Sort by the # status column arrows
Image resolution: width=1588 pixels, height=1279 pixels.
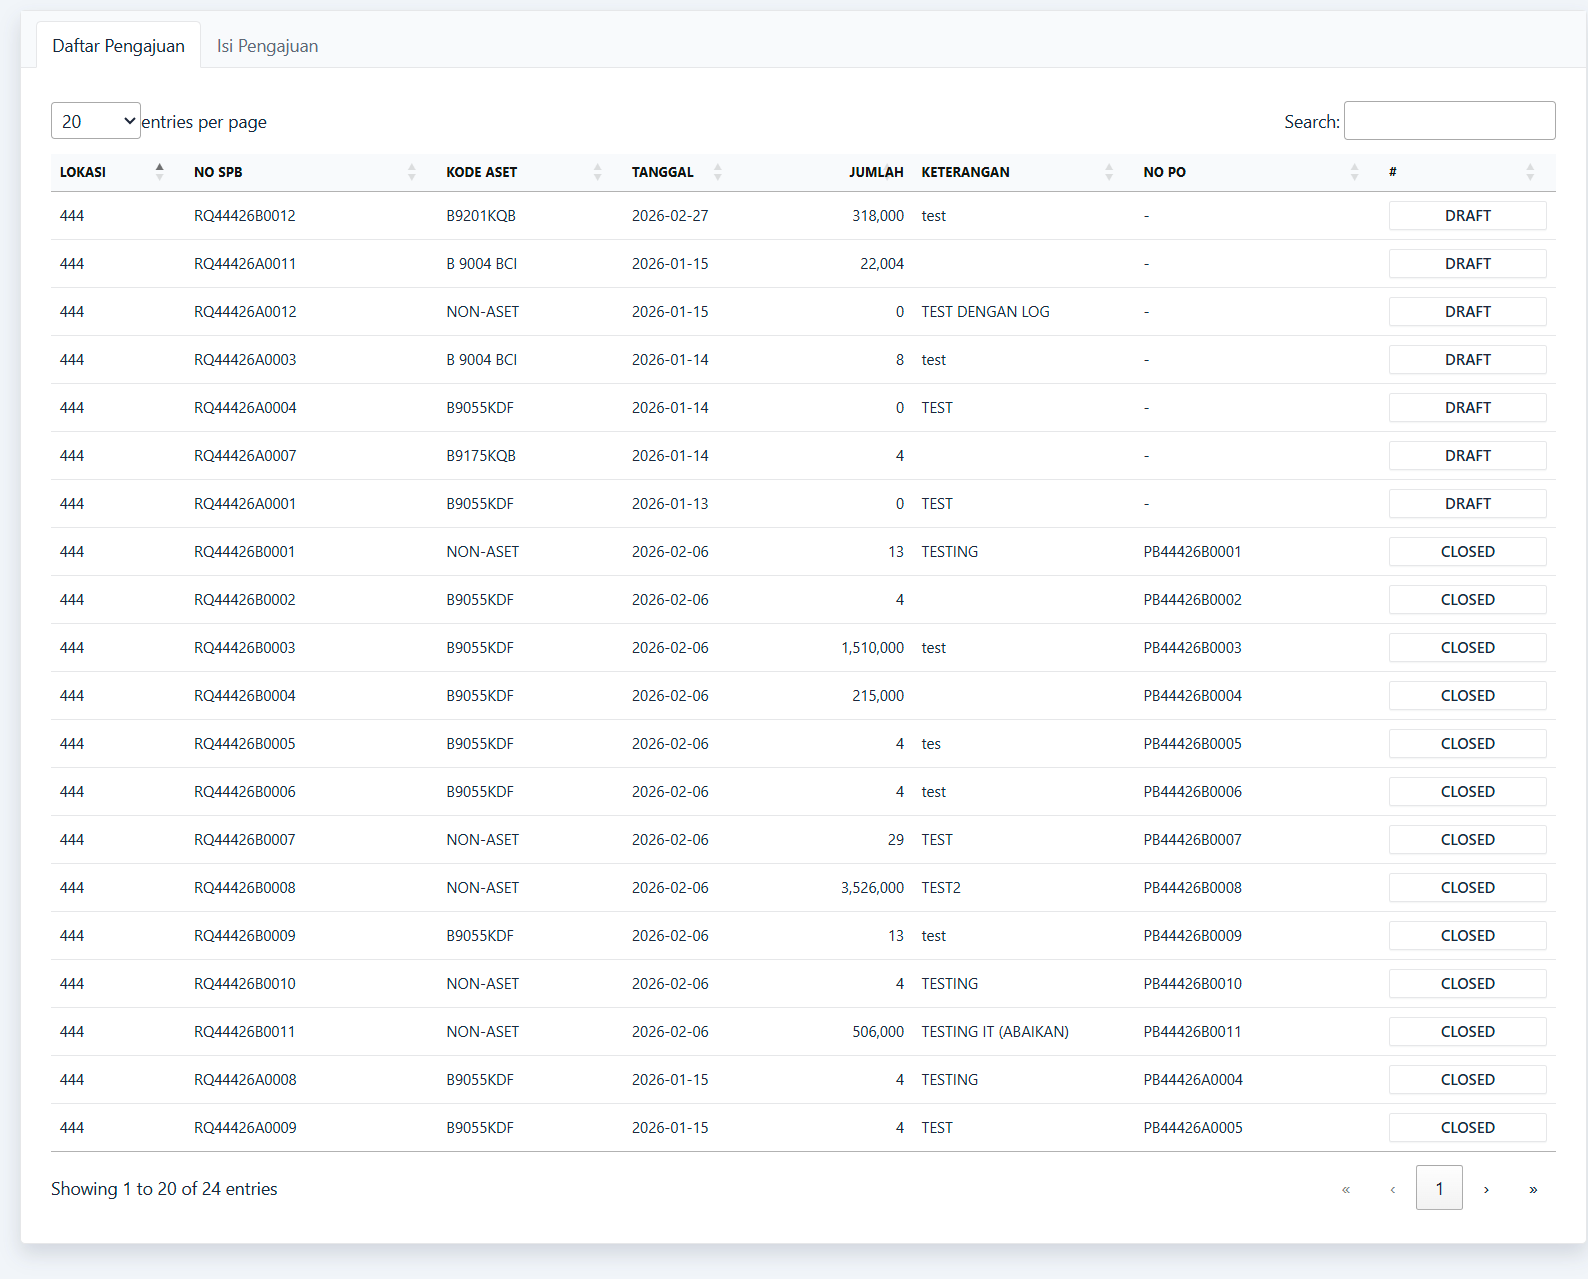[x=1529, y=172]
